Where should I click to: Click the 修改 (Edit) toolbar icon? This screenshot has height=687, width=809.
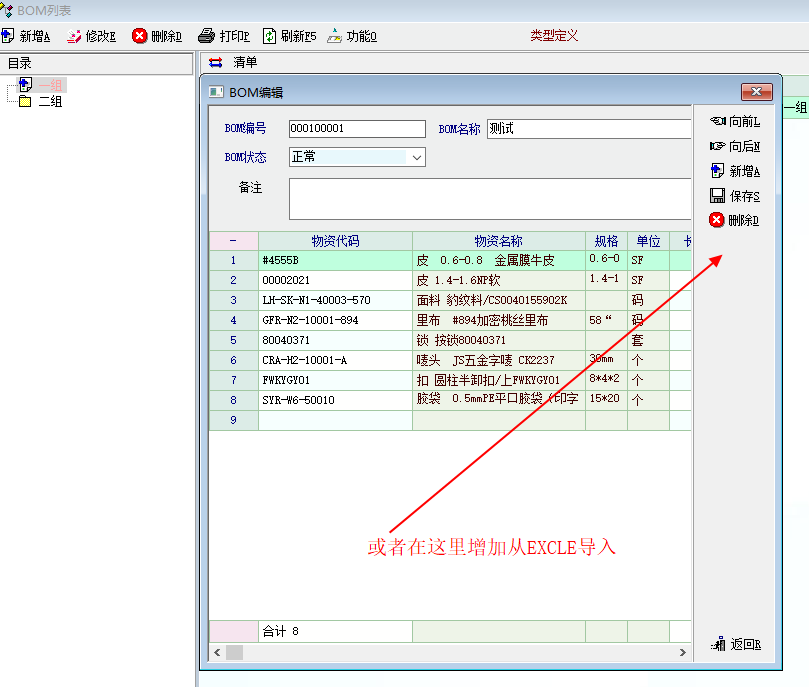click(74, 36)
